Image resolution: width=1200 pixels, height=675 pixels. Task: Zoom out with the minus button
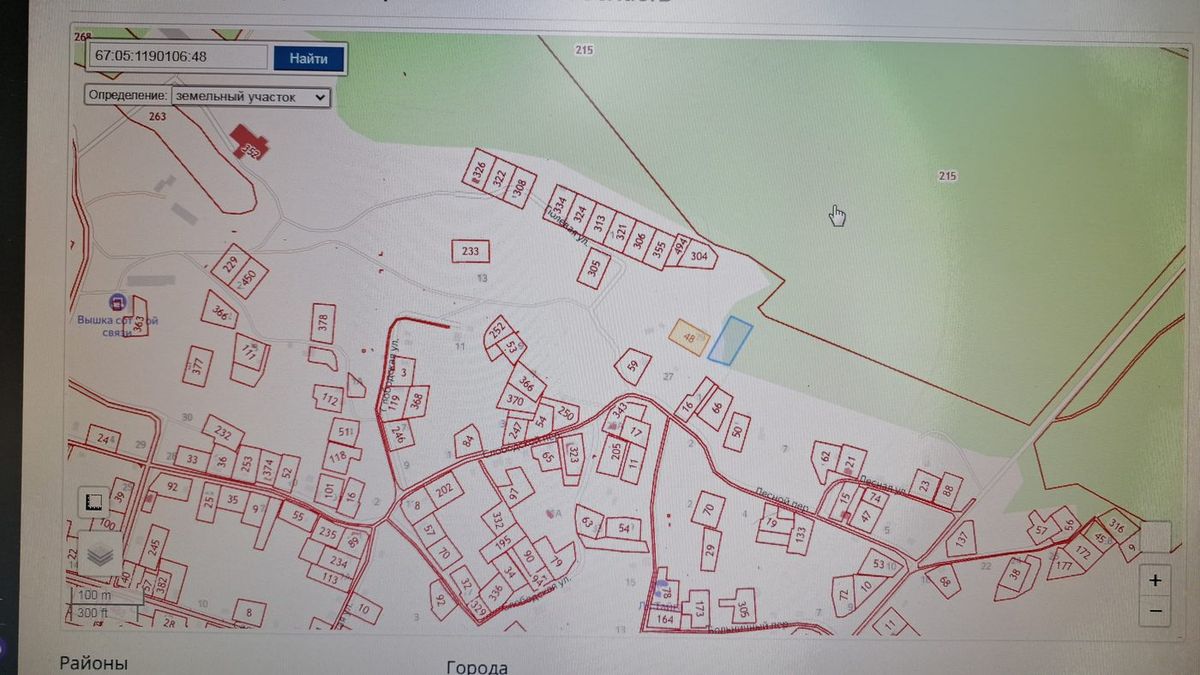coord(1155,610)
